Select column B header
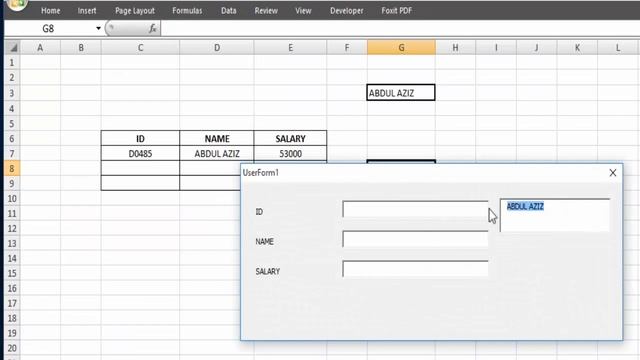The image size is (640, 360). click(x=81, y=48)
